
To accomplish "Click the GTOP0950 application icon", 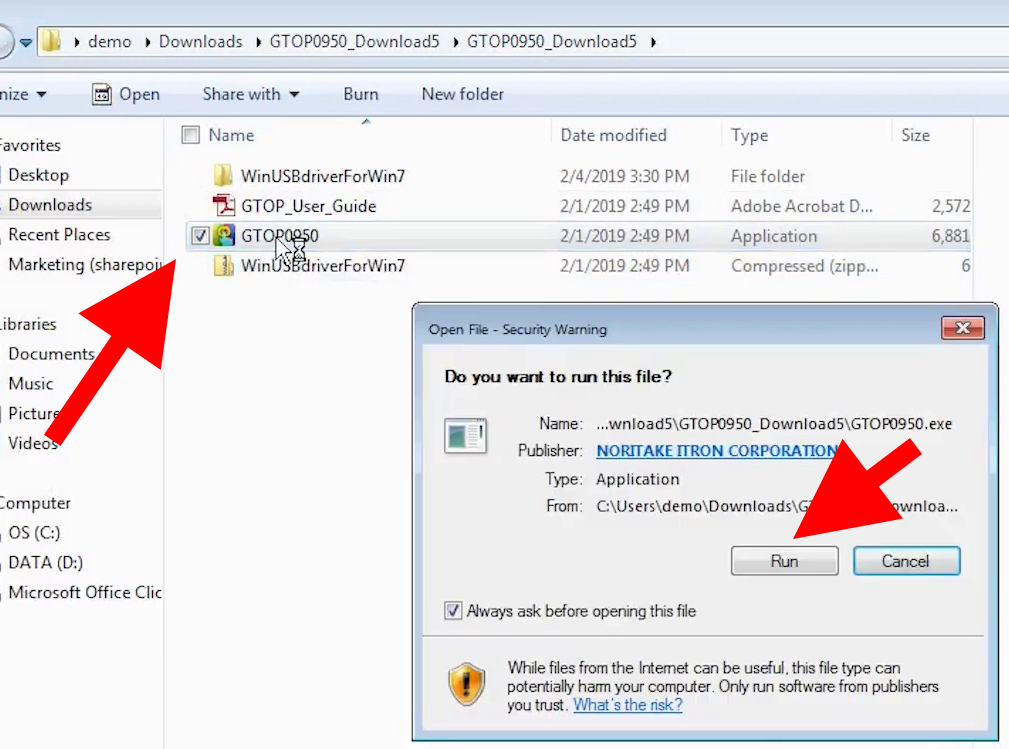I will tap(224, 236).
